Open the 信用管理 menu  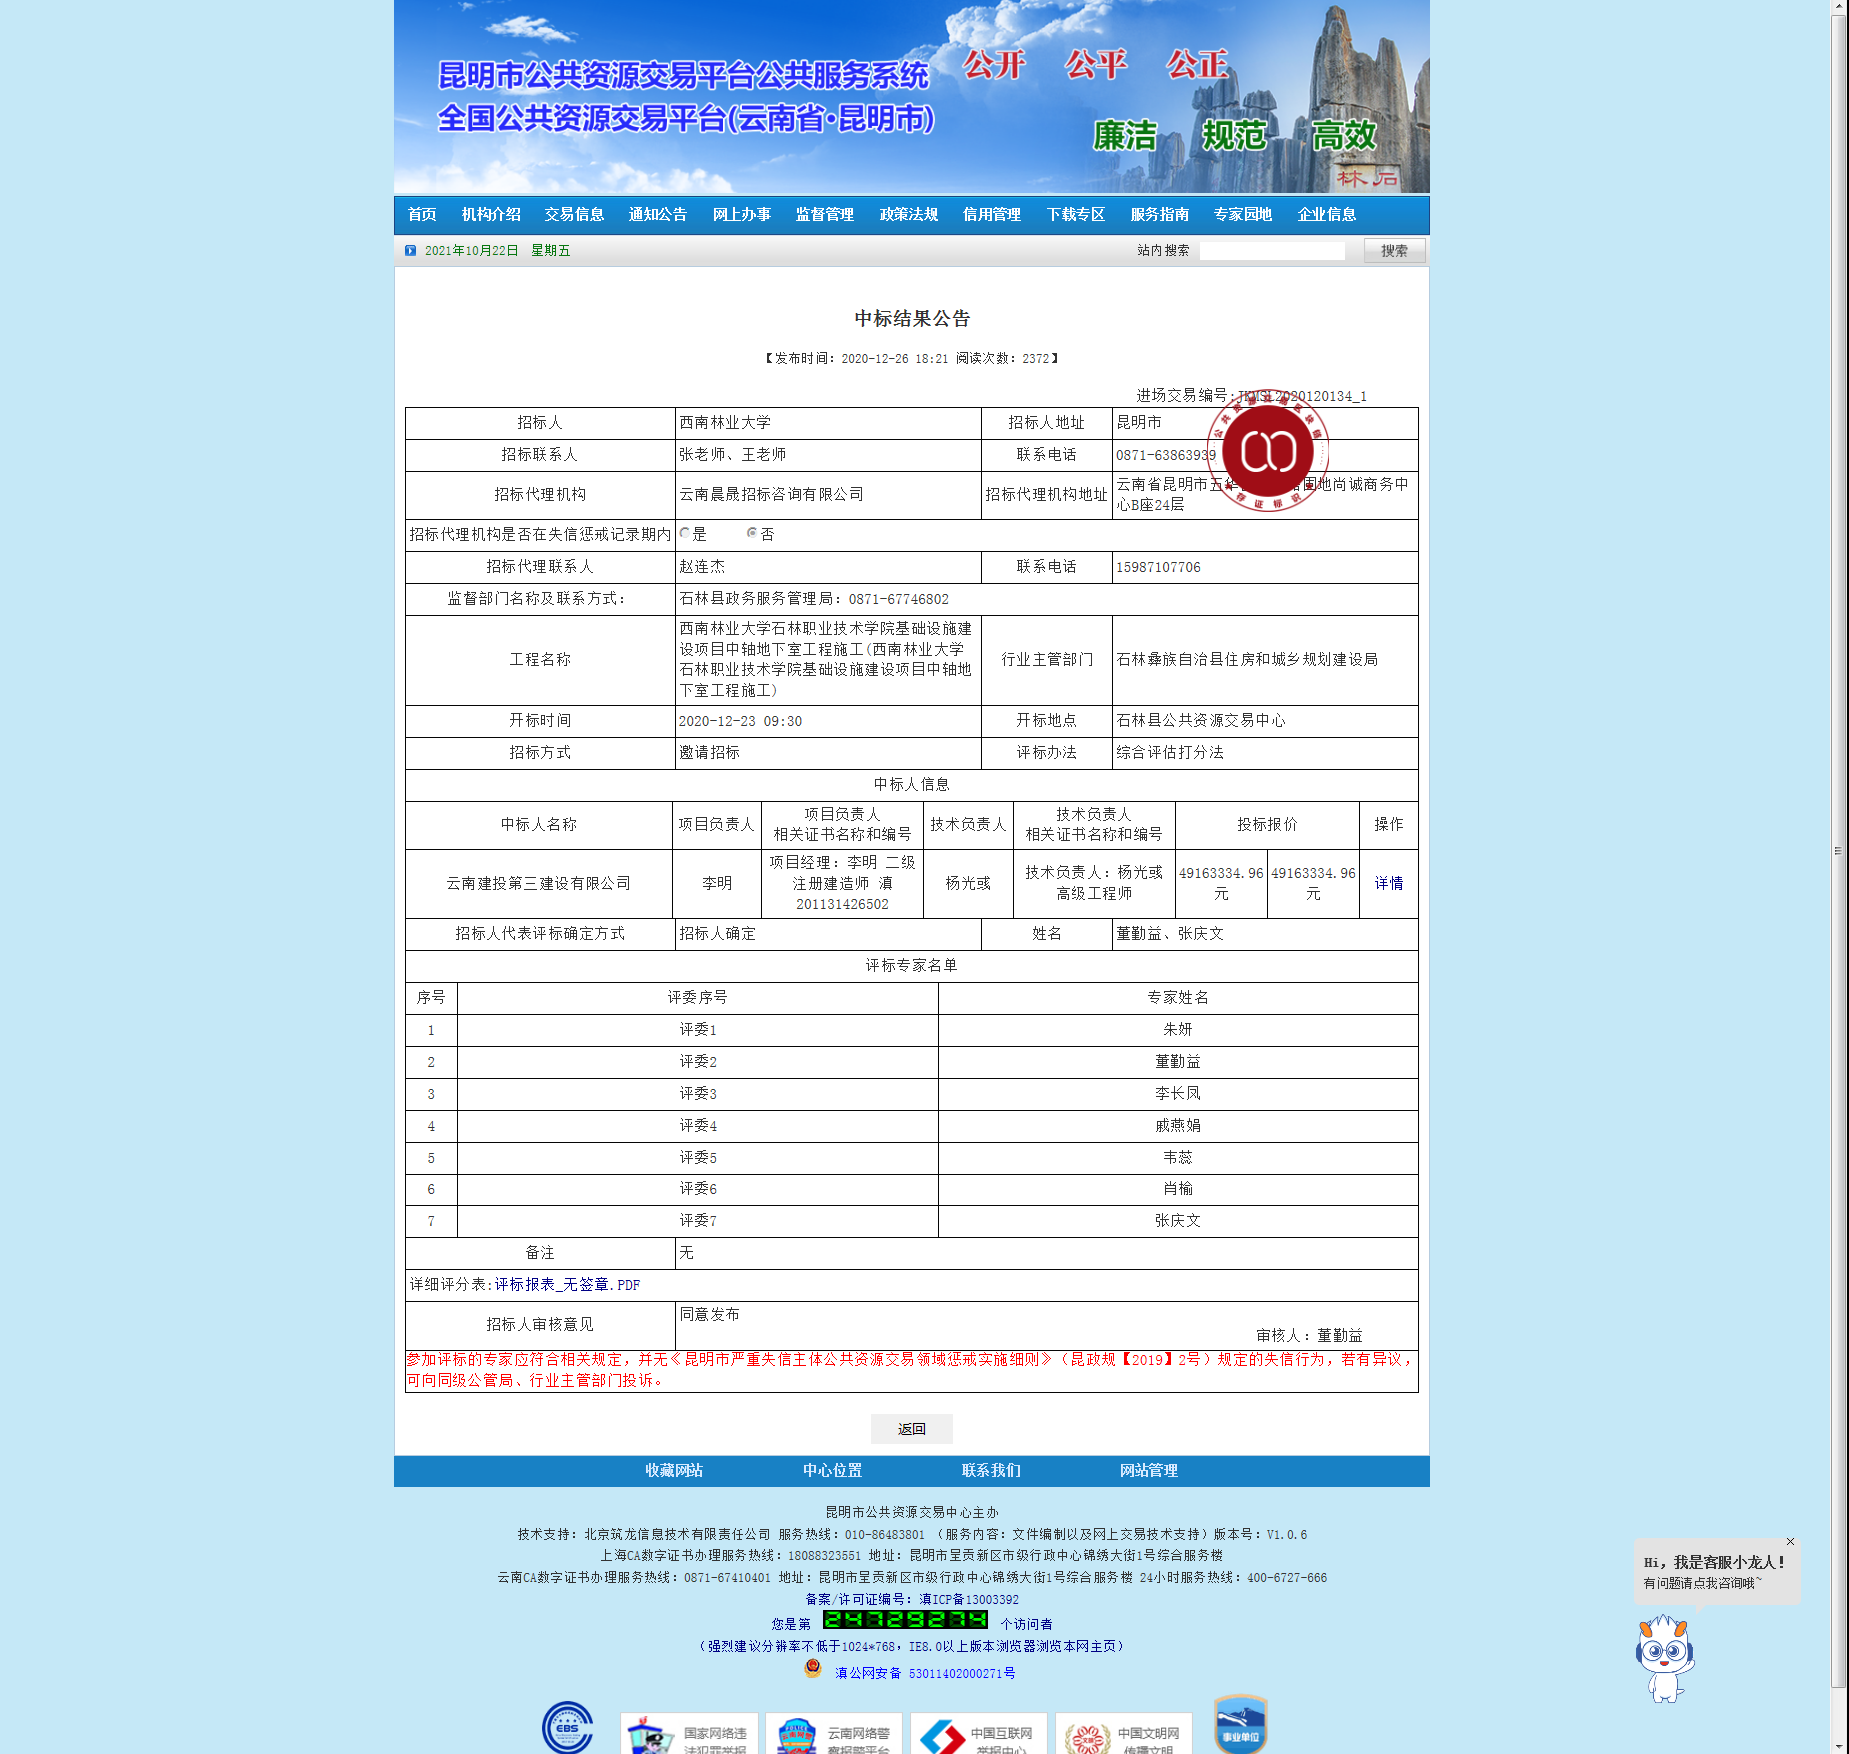pos(992,215)
